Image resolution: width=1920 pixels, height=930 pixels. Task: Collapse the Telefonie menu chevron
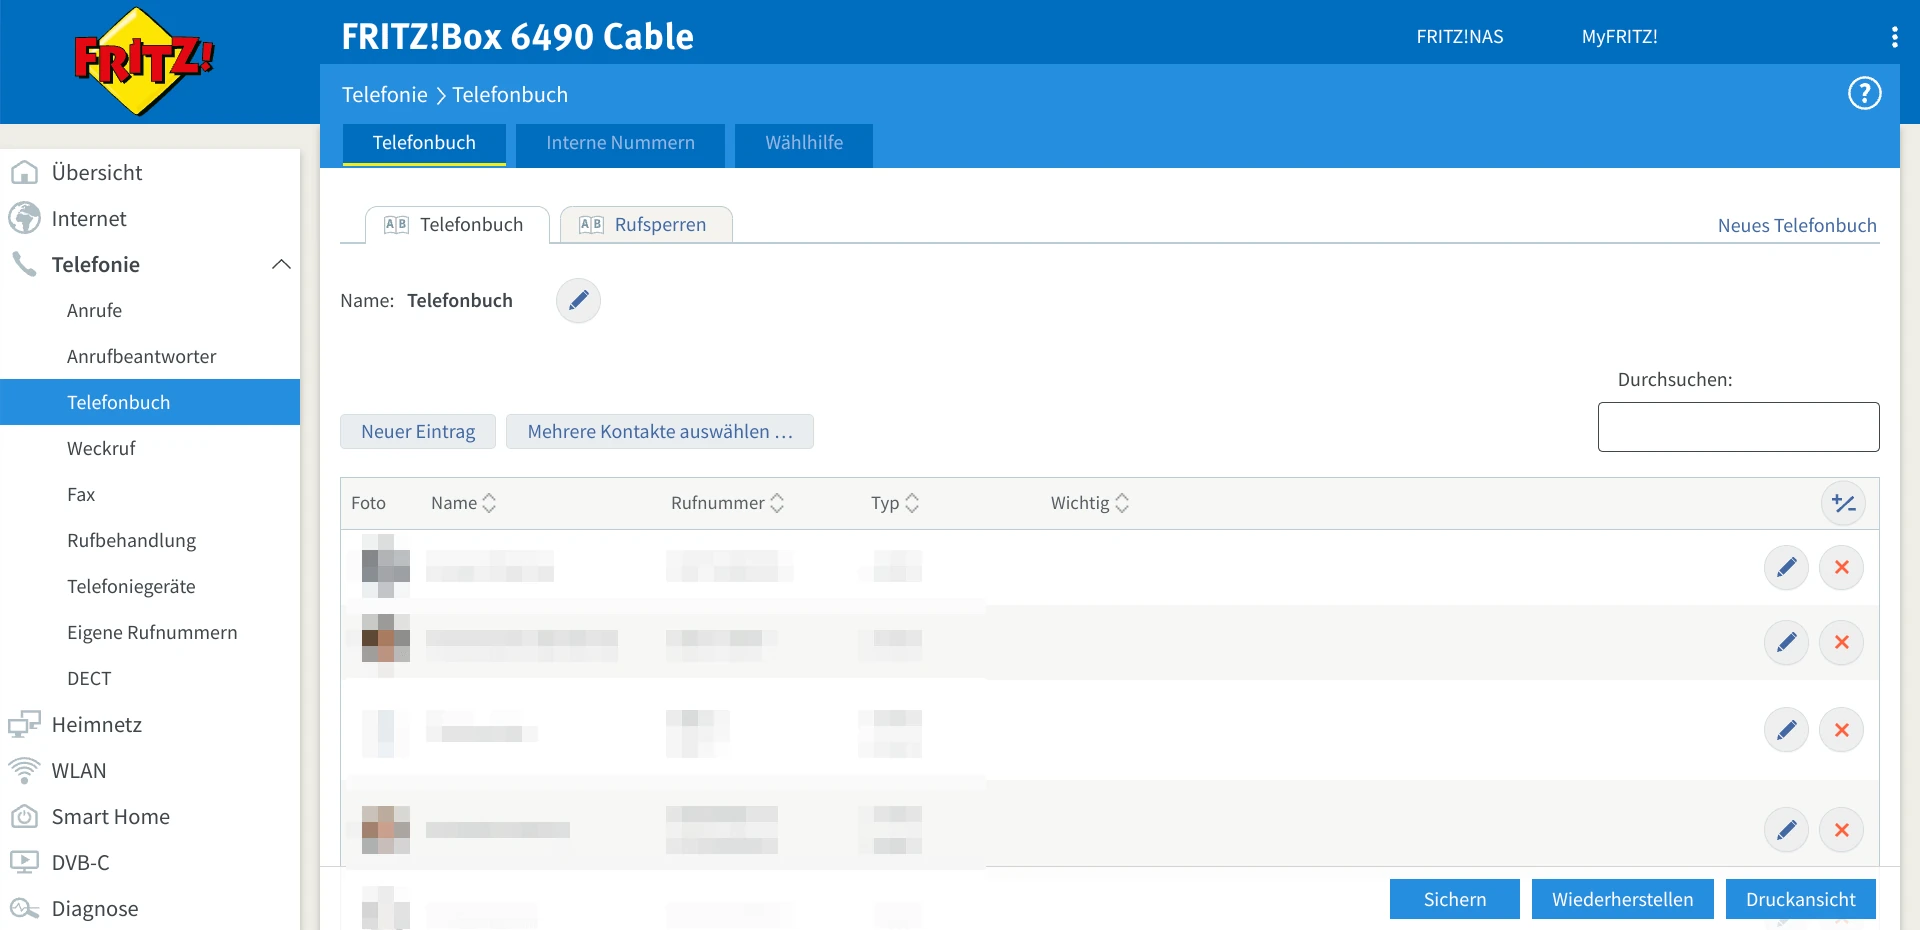(281, 264)
